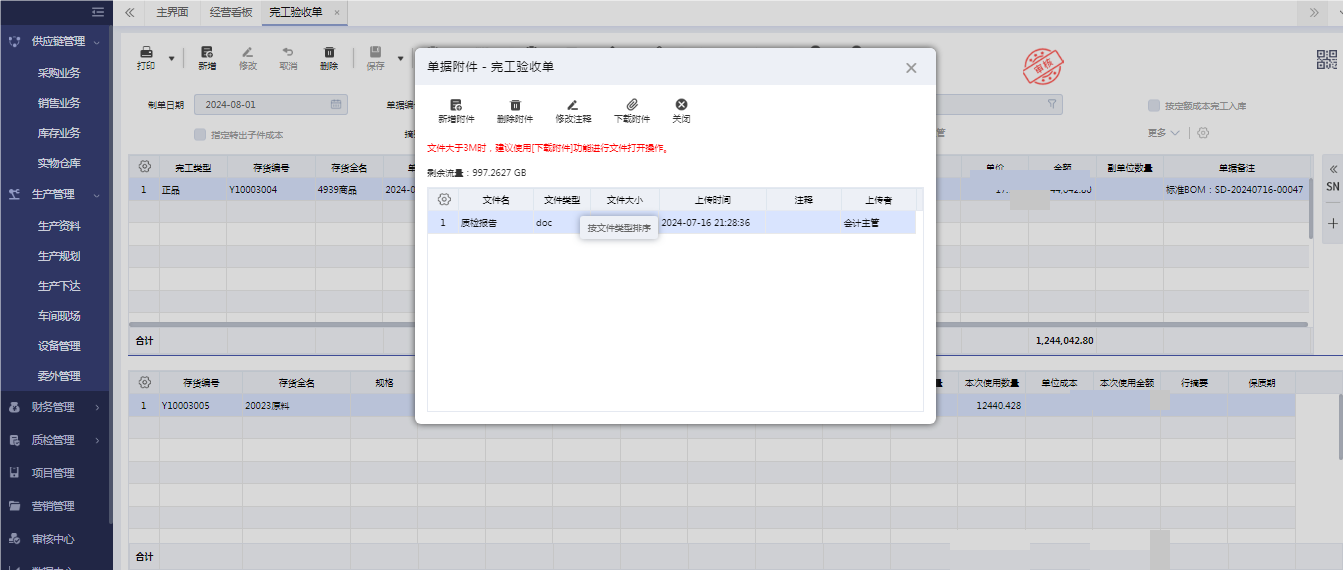Collapse the 生产管理 sidebar menu
This screenshot has height=570, width=1343.
click(97, 194)
